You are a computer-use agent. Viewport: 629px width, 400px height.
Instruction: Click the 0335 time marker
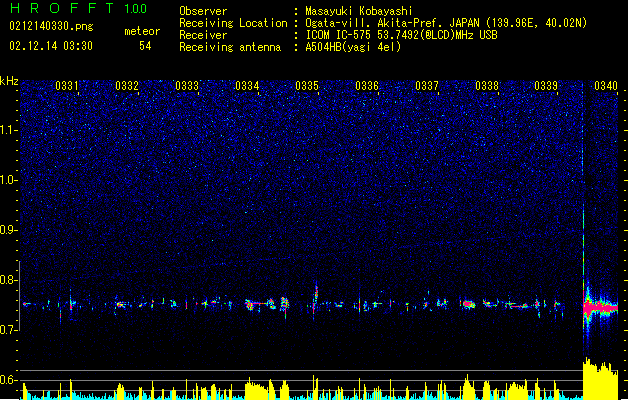click(307, 86)
